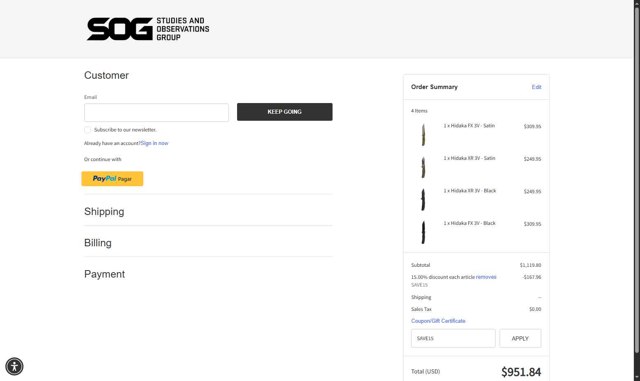
Task: Click the '4 Items' count text
Action: pos(419,111)
